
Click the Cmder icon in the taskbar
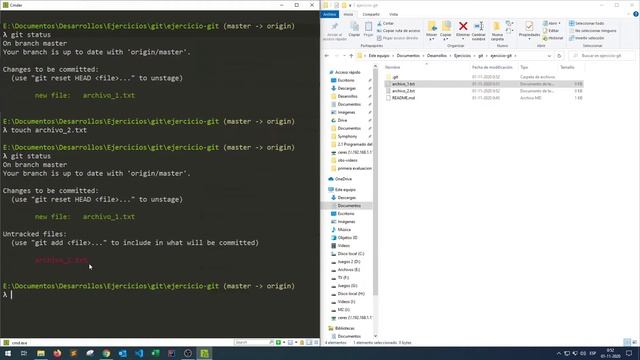pos(204,353)
